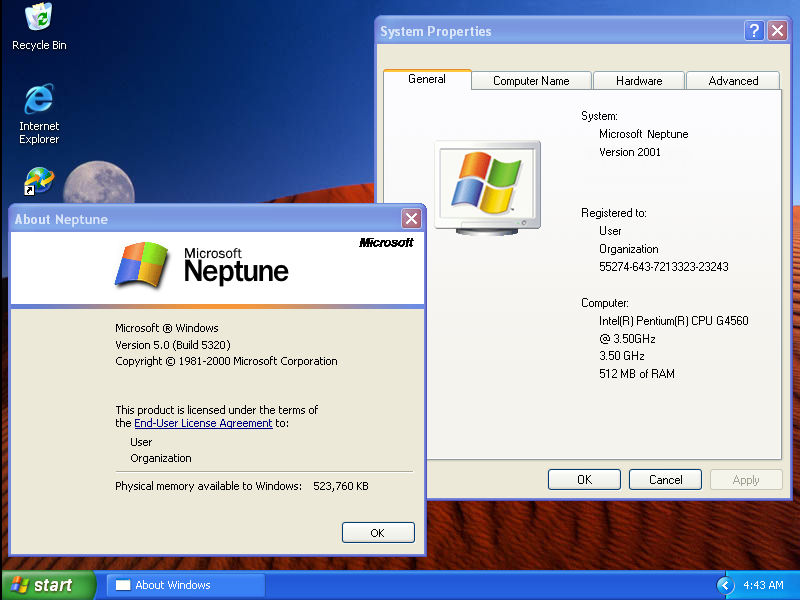This screenshot has height=600, width=800.
Task: Click the 'Neptune' wordmark in the banner
Action: point(236,272)
